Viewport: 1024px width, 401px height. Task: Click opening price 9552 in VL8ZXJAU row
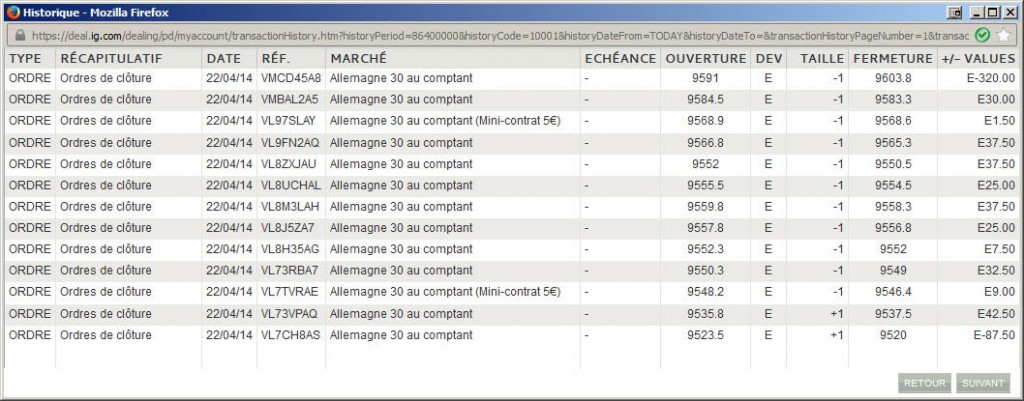(705, 164)
